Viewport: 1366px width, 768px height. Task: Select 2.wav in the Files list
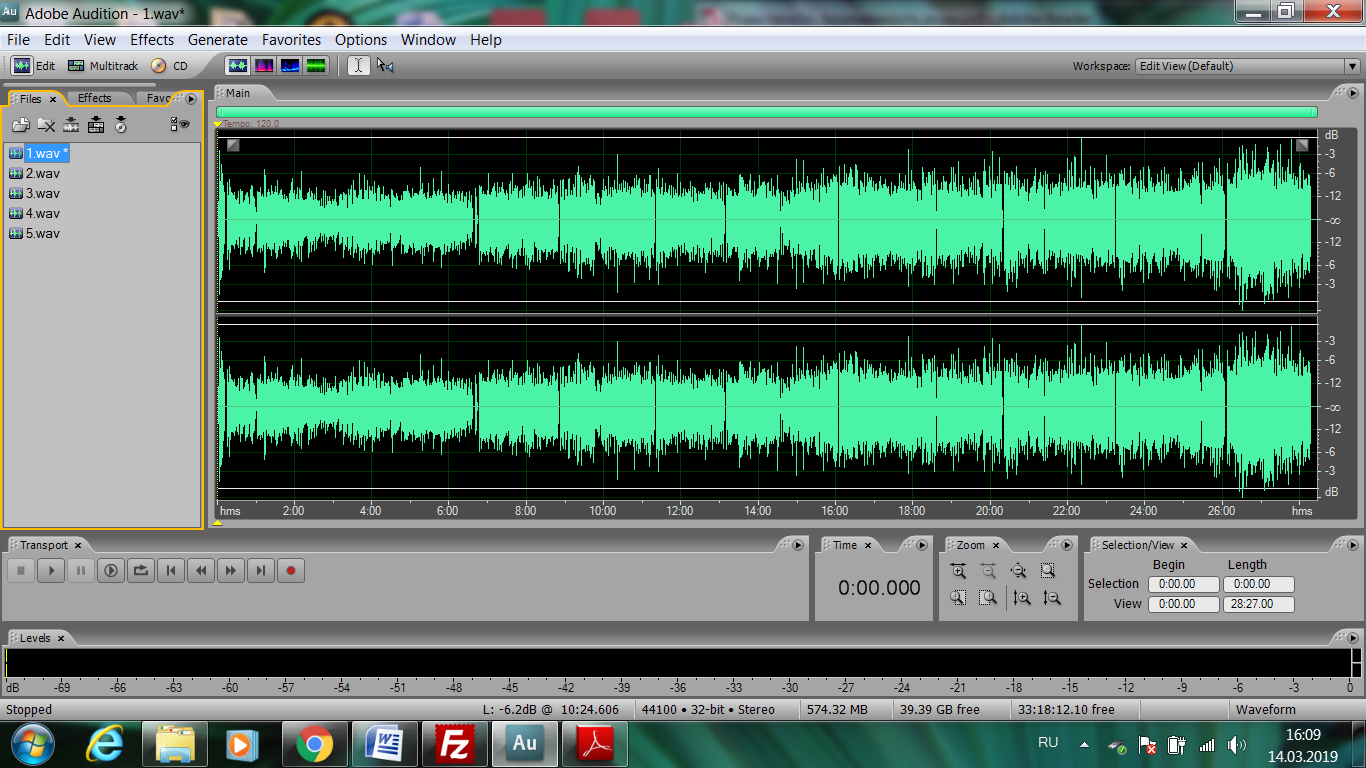tap(43, 173)
